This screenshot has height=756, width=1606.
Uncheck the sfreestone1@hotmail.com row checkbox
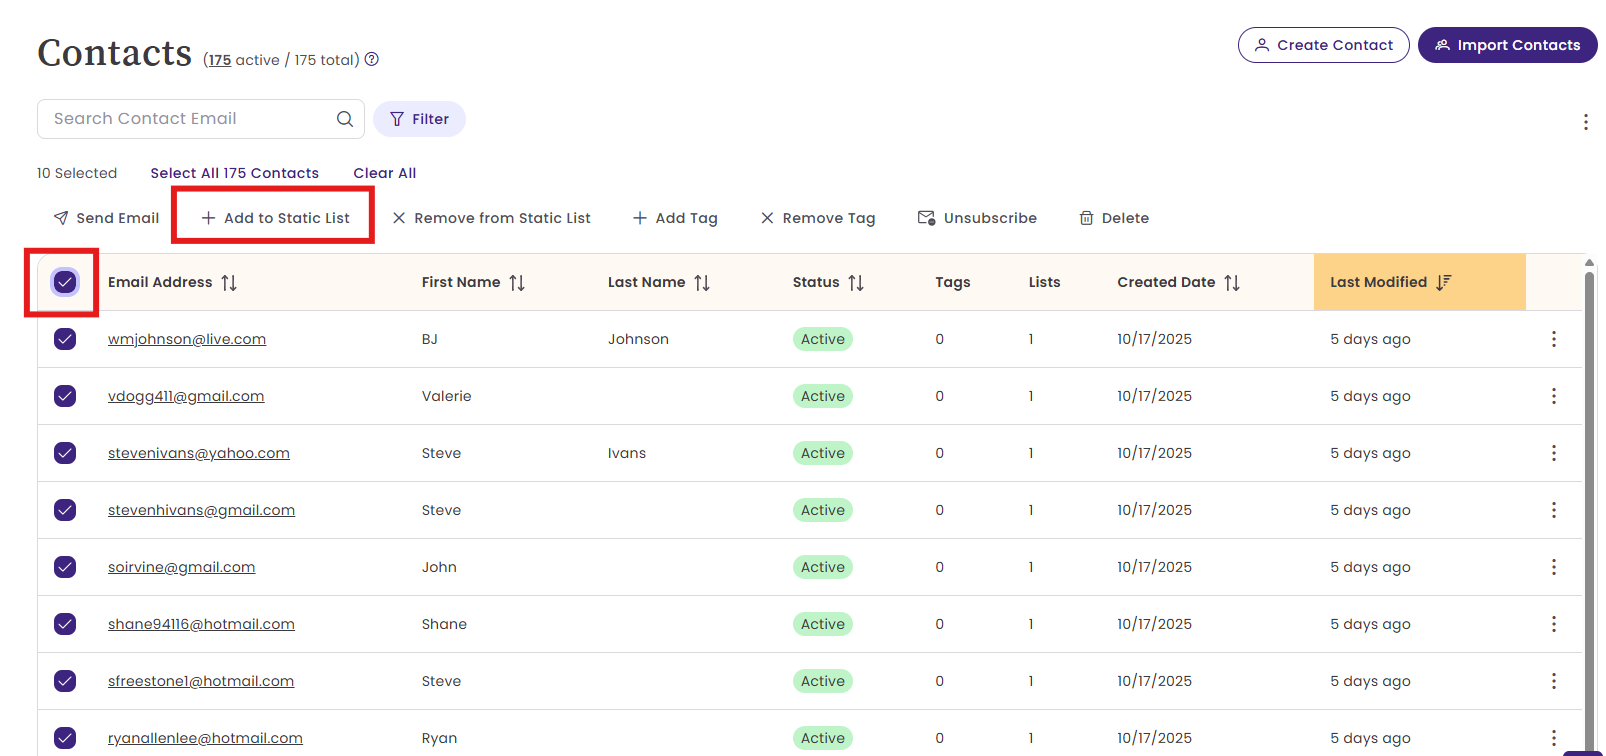[65, 681]
